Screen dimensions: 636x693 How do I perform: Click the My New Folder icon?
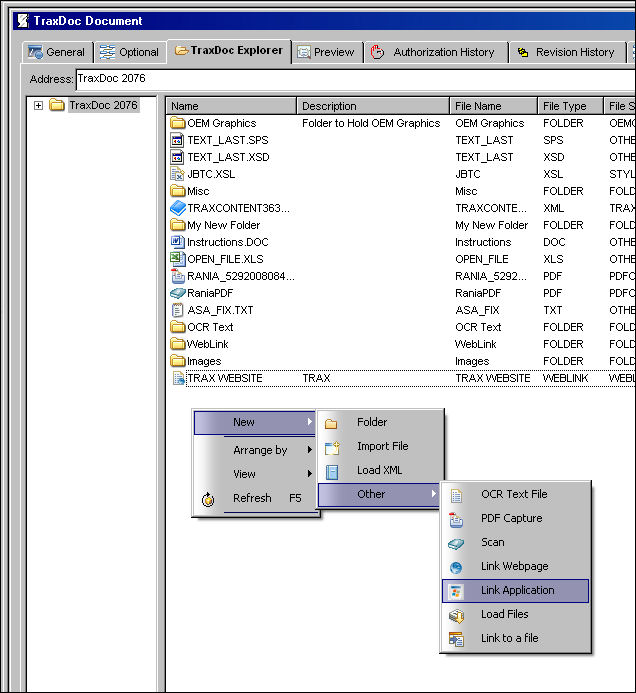point(178,225)
